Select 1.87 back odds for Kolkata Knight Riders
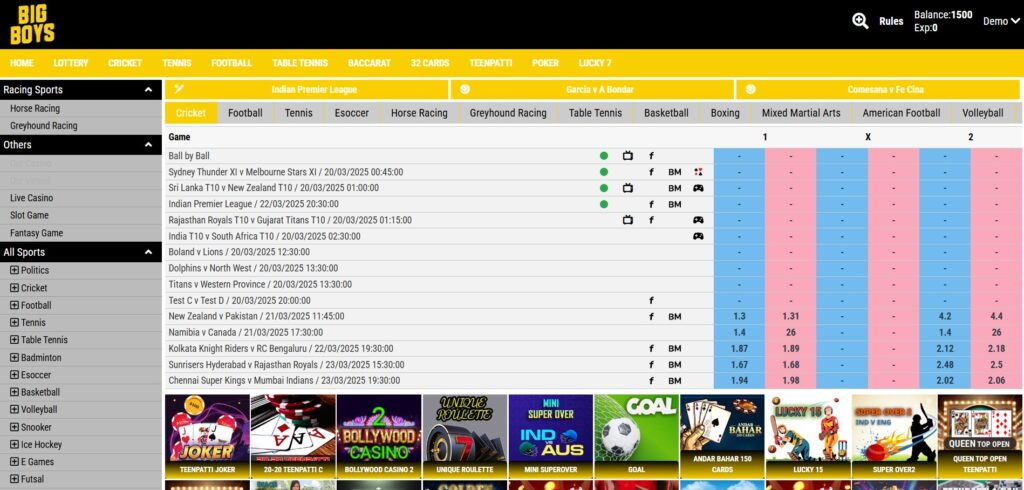Screen dimensions: 1024x490 [739, 349]
